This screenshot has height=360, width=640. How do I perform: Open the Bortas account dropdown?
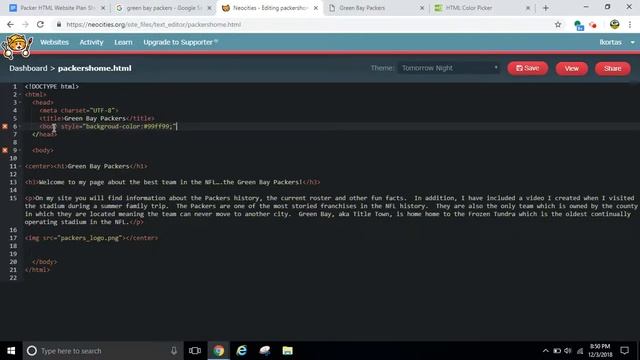pos(617,42)
